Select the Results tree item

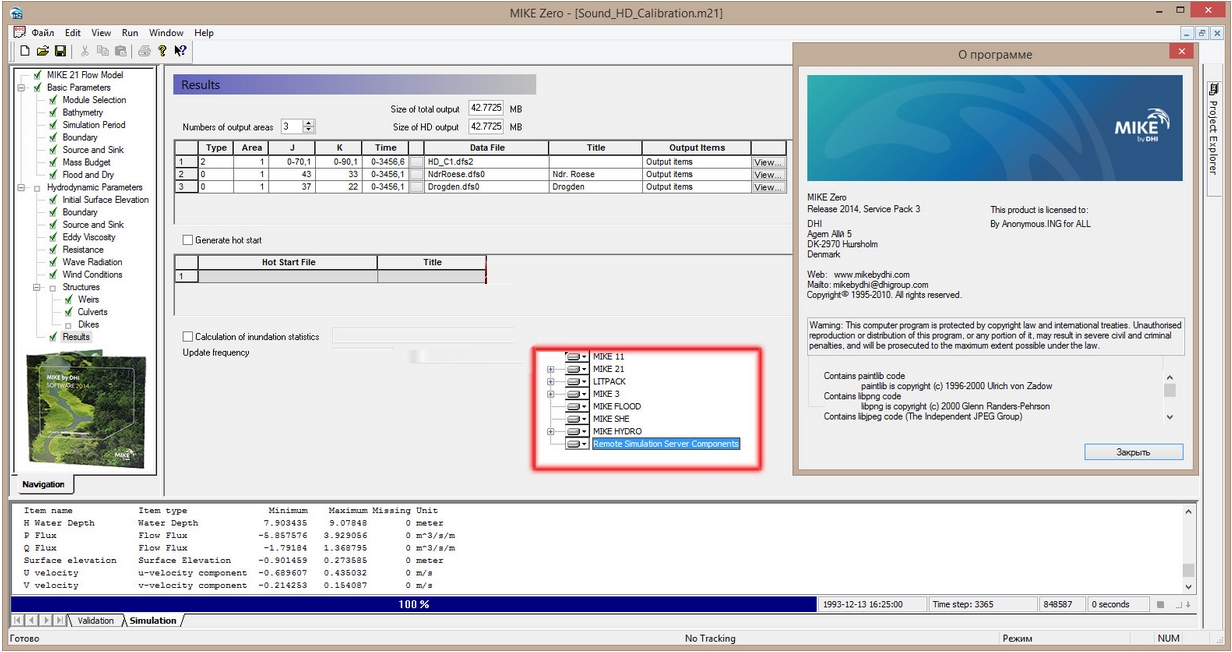click(76, 337)
